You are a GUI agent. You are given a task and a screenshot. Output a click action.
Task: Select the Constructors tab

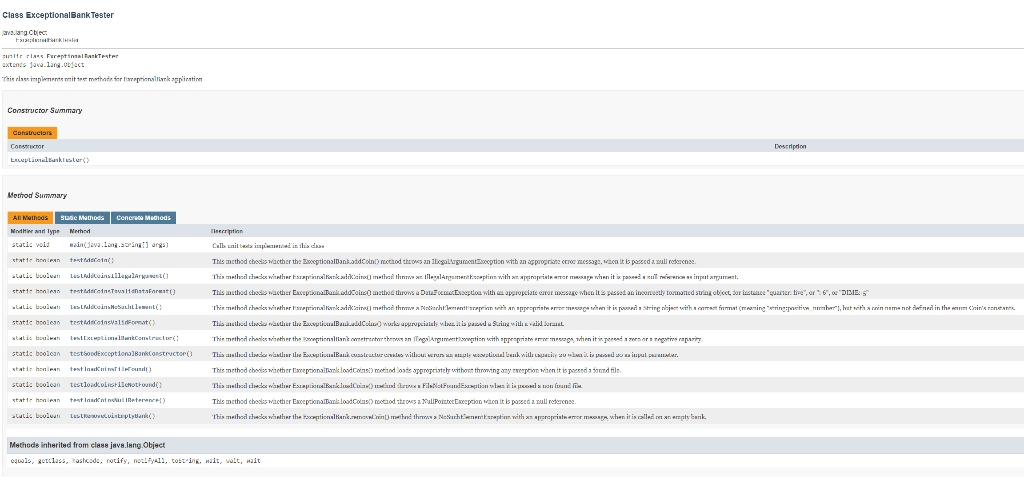[x=32, y=133]
